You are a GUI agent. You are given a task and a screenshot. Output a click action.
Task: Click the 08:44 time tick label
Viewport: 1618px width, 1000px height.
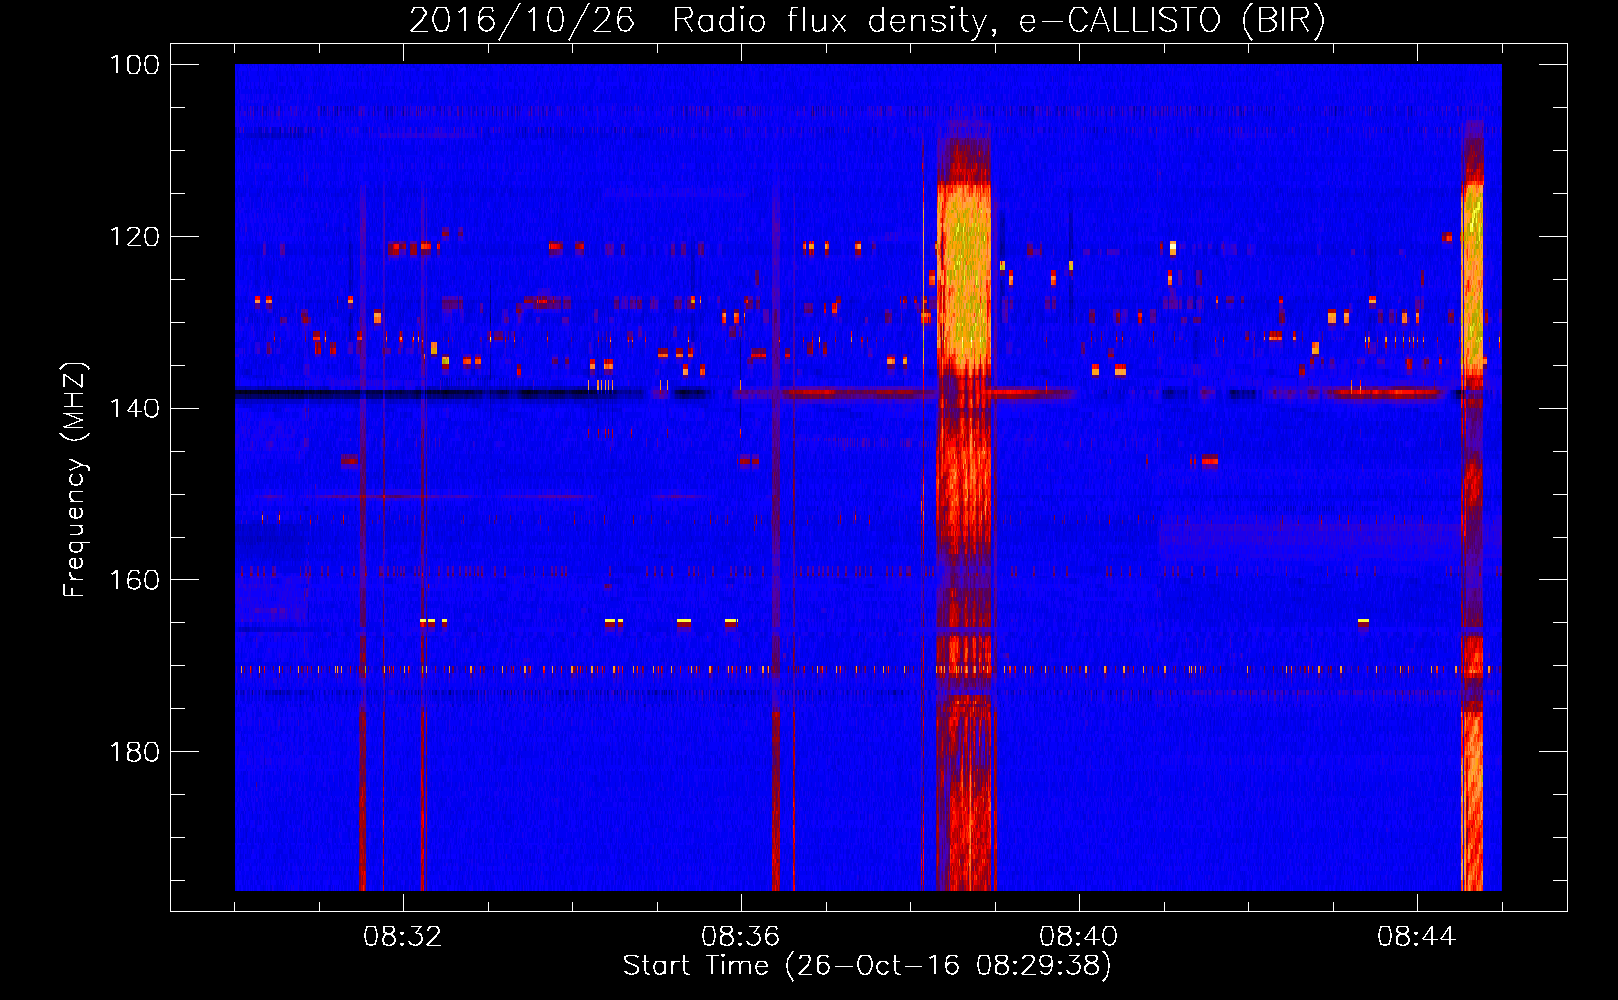coord(1417,937)
